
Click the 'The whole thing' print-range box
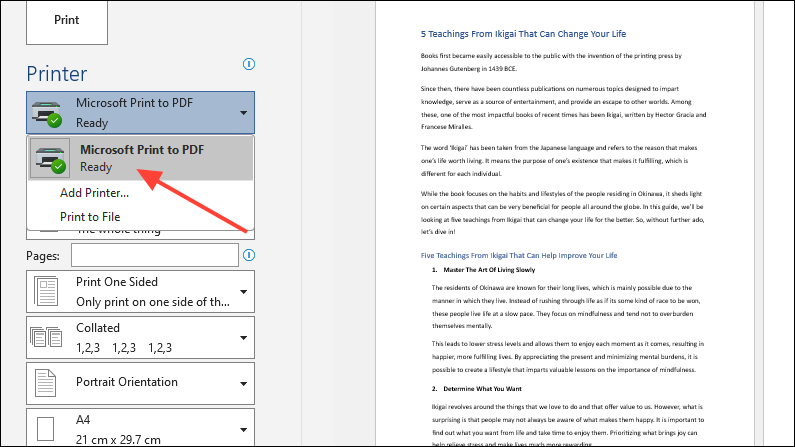point(140,234)
